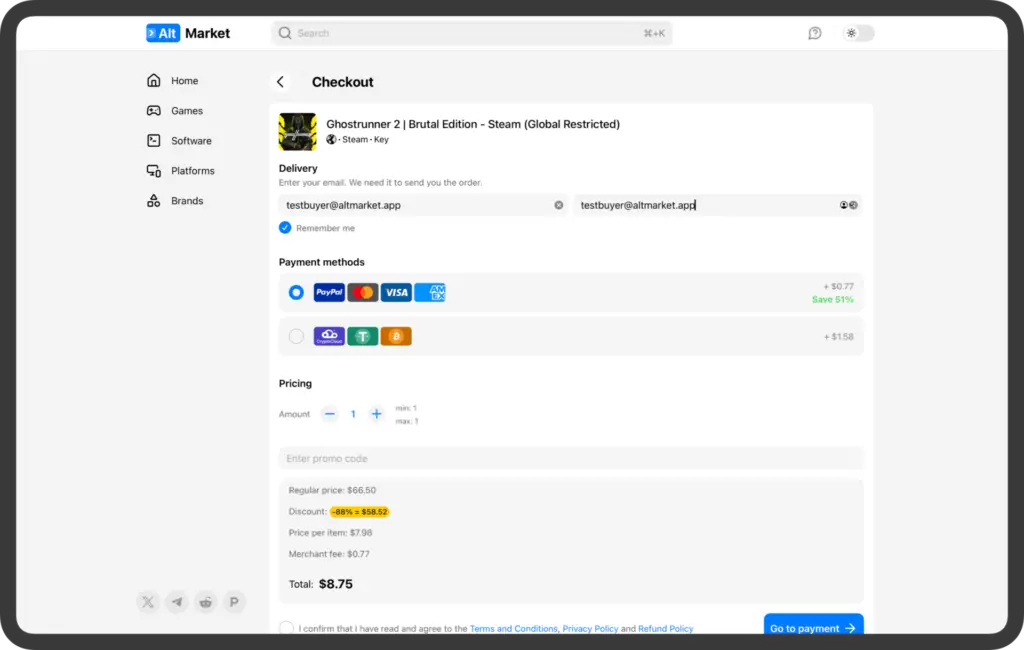1024x650 pixels.
Task: Open Brands in the sidebar
Action: tap(174, 201)
